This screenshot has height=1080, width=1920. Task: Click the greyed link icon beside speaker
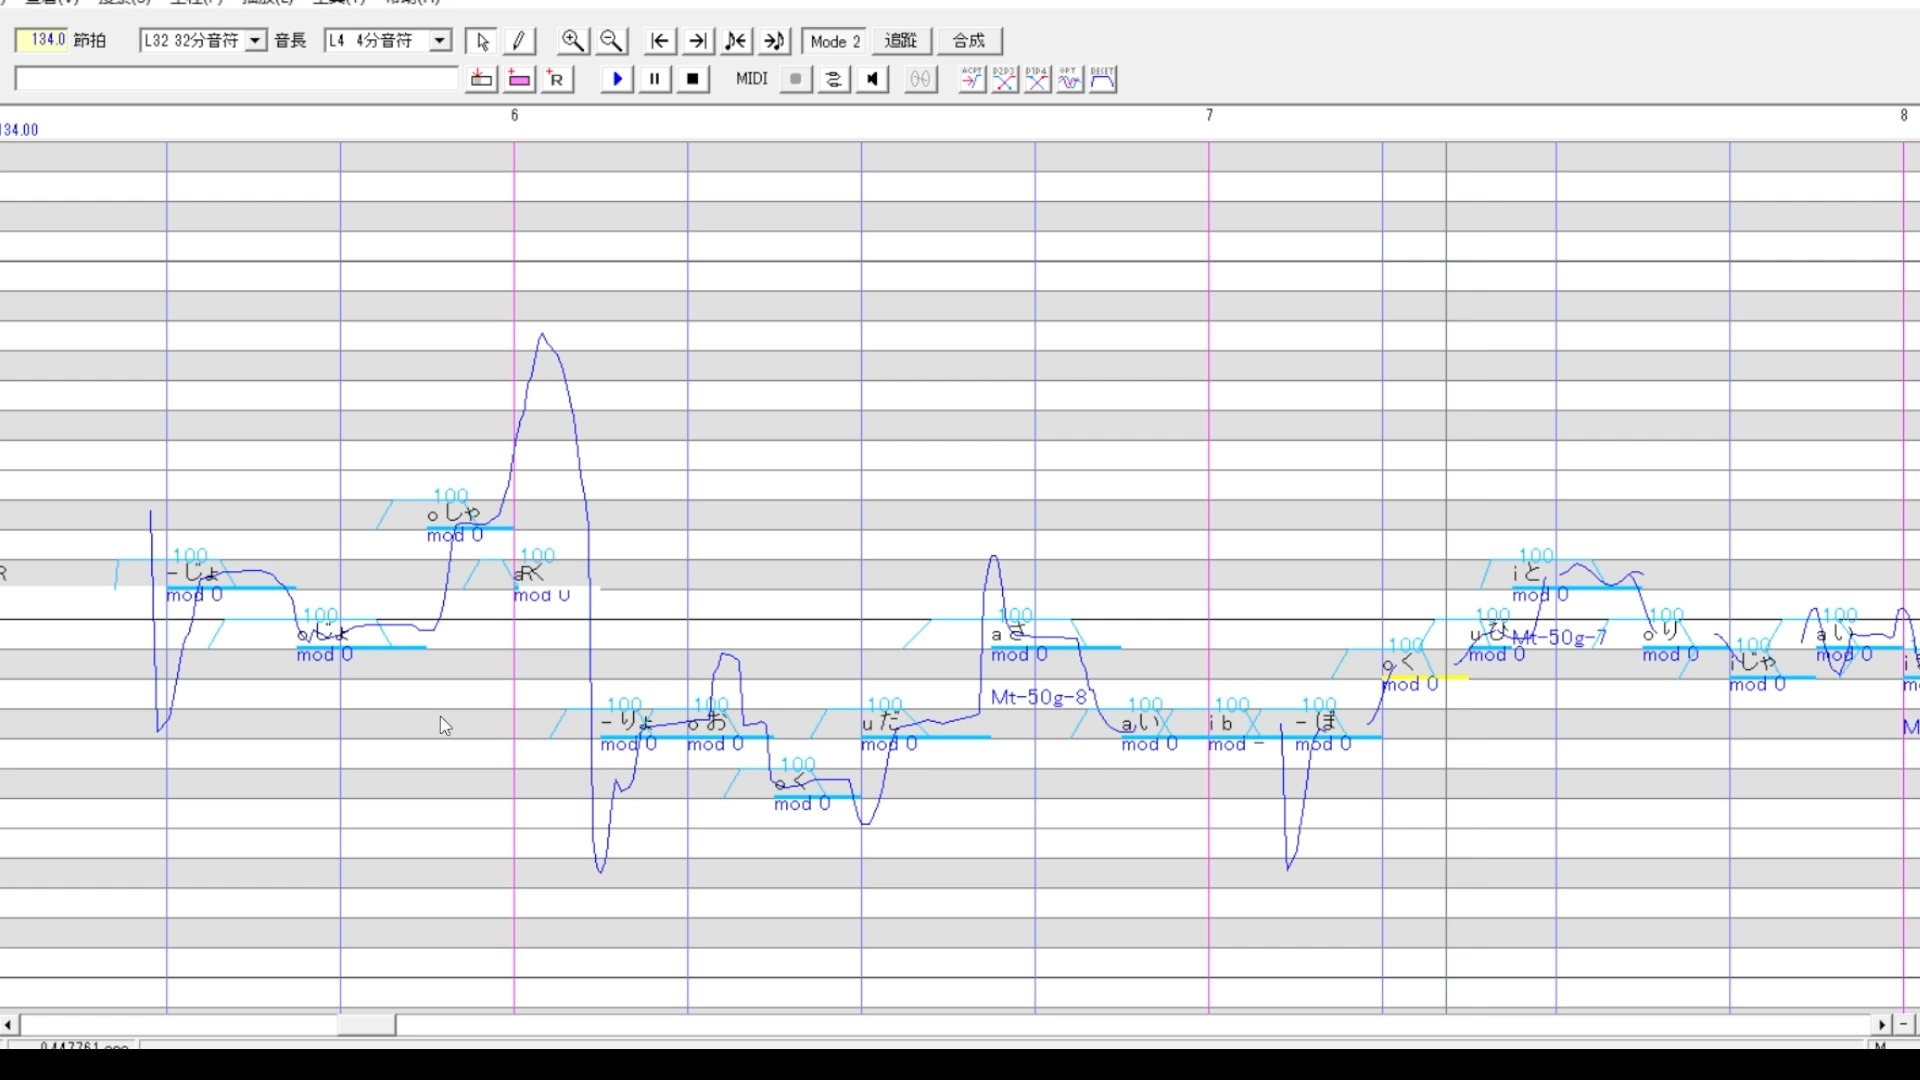coord(921,79)
